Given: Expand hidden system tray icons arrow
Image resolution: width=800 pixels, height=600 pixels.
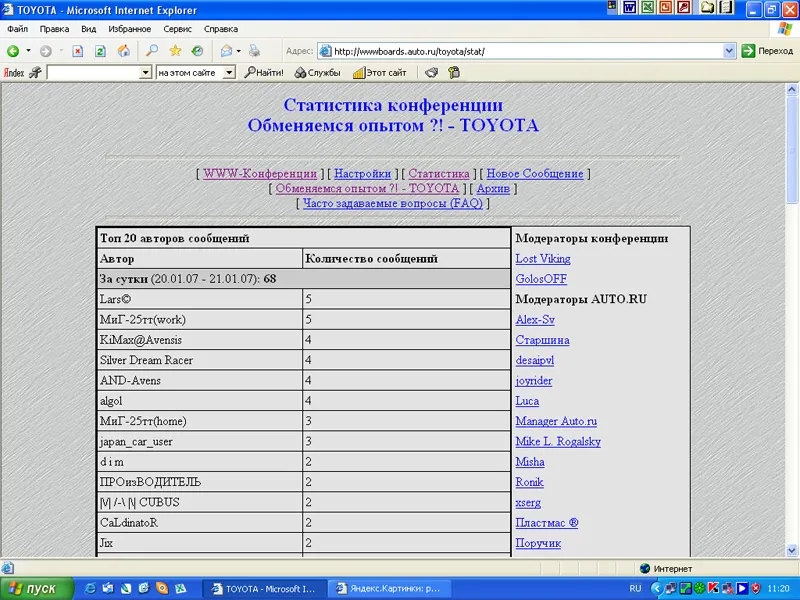Looking at the screenshot, I should click(657, 588).
